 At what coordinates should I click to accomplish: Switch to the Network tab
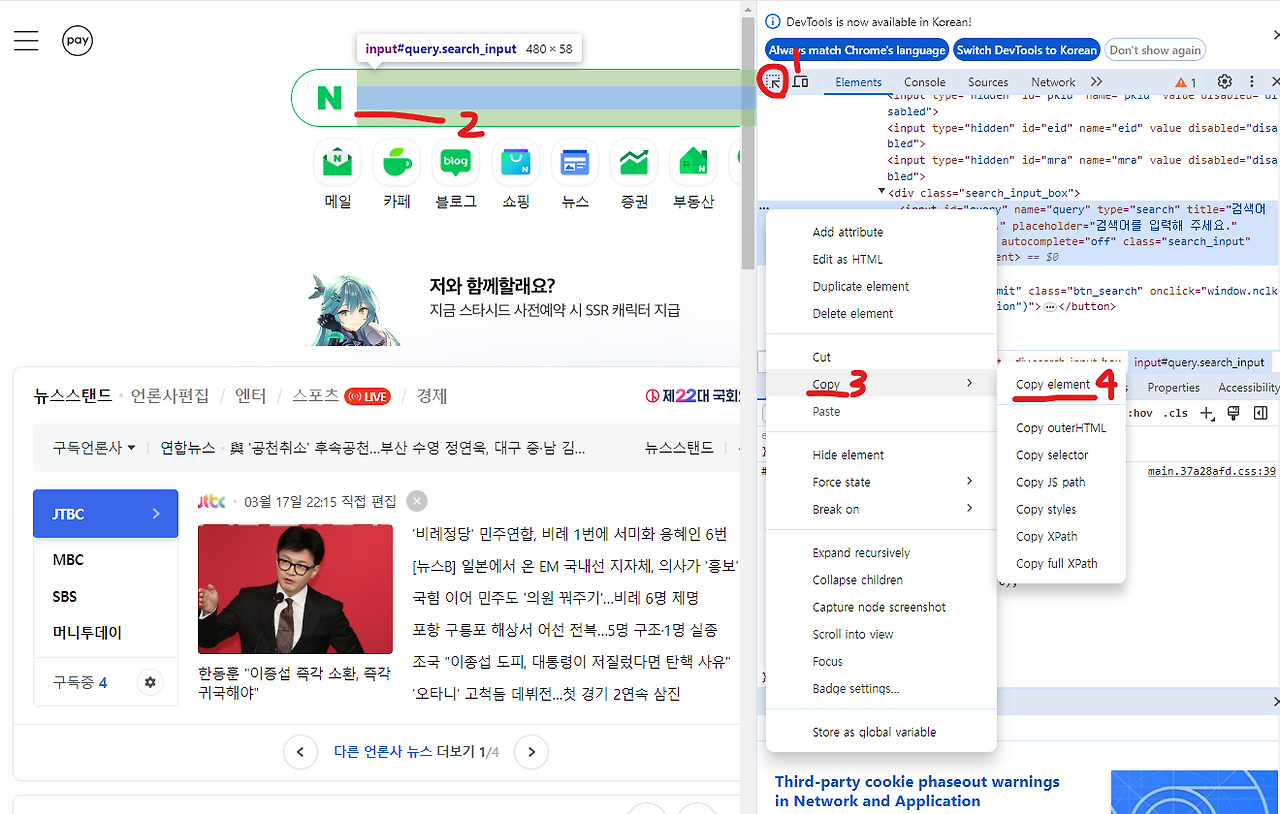click(x=1053, y=82)
